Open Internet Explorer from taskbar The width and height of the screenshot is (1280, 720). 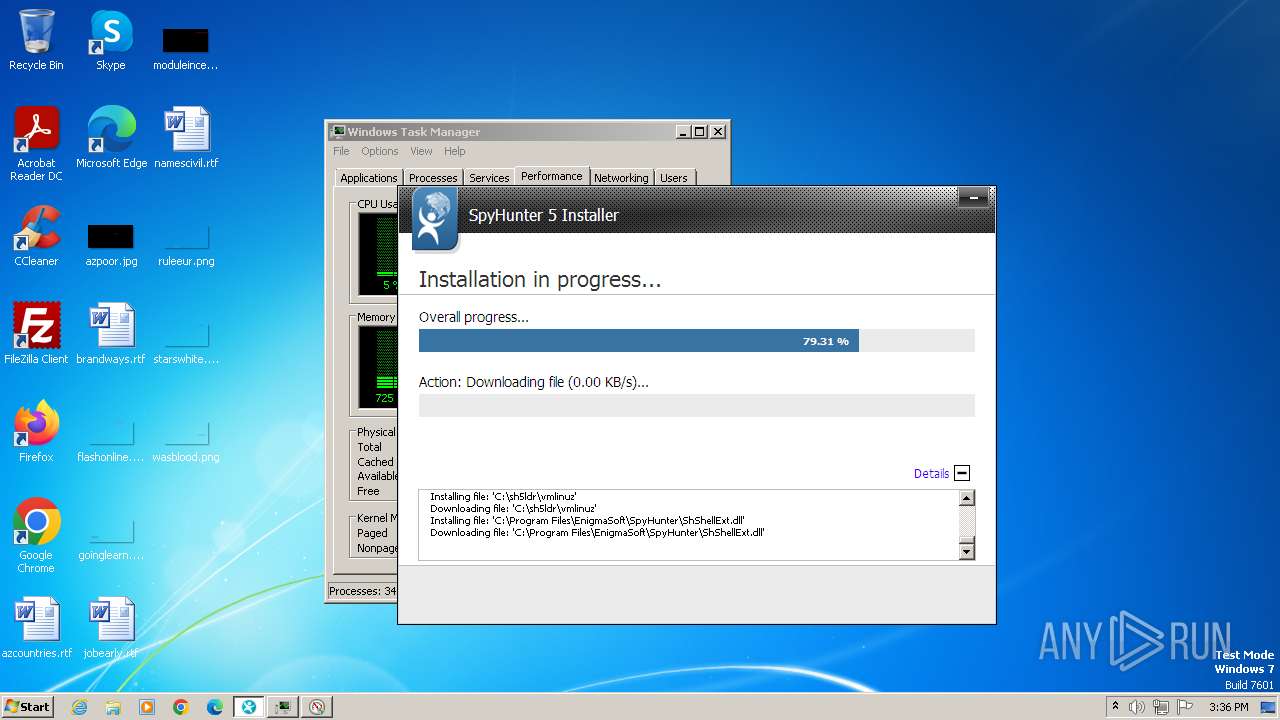(79, 707)
